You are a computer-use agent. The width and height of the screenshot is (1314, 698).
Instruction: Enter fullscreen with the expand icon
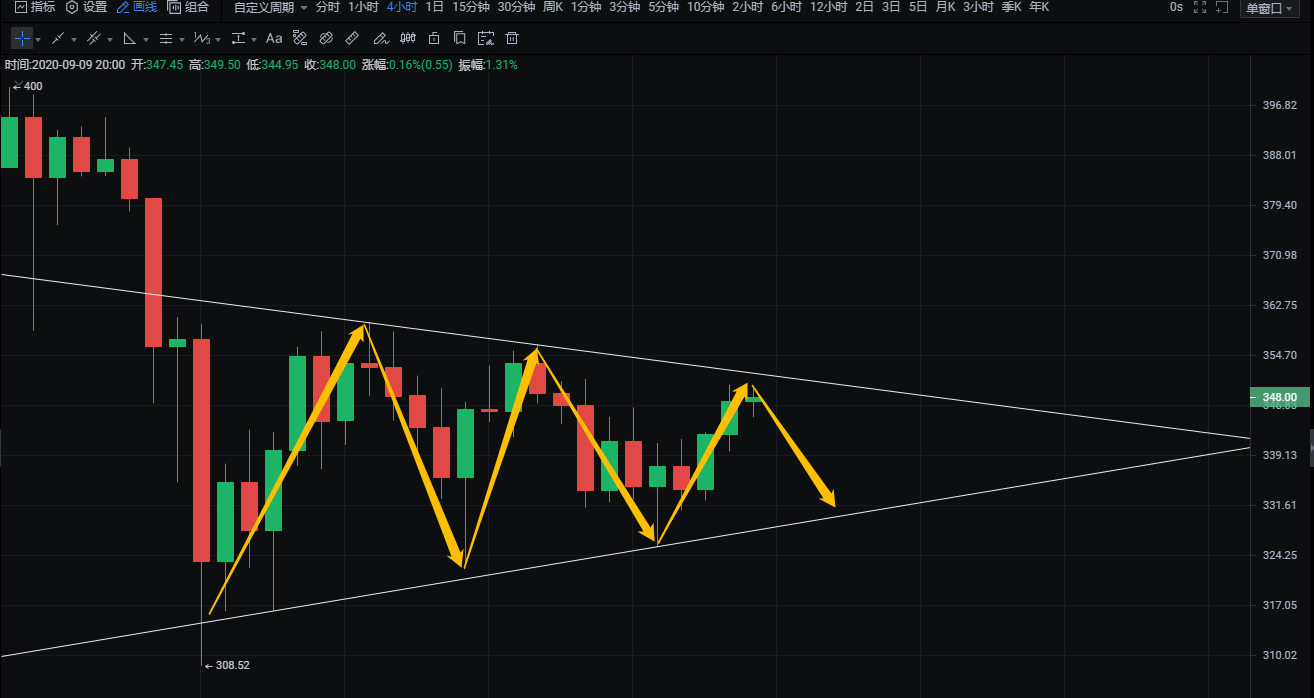click(1200, 8)
